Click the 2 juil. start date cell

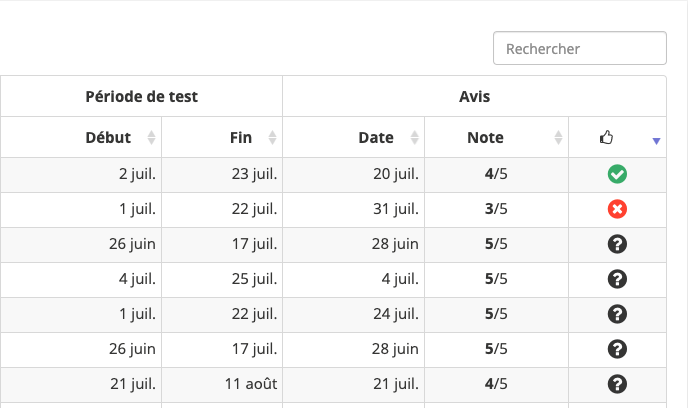pyautogui.click(x=137, y=174)
